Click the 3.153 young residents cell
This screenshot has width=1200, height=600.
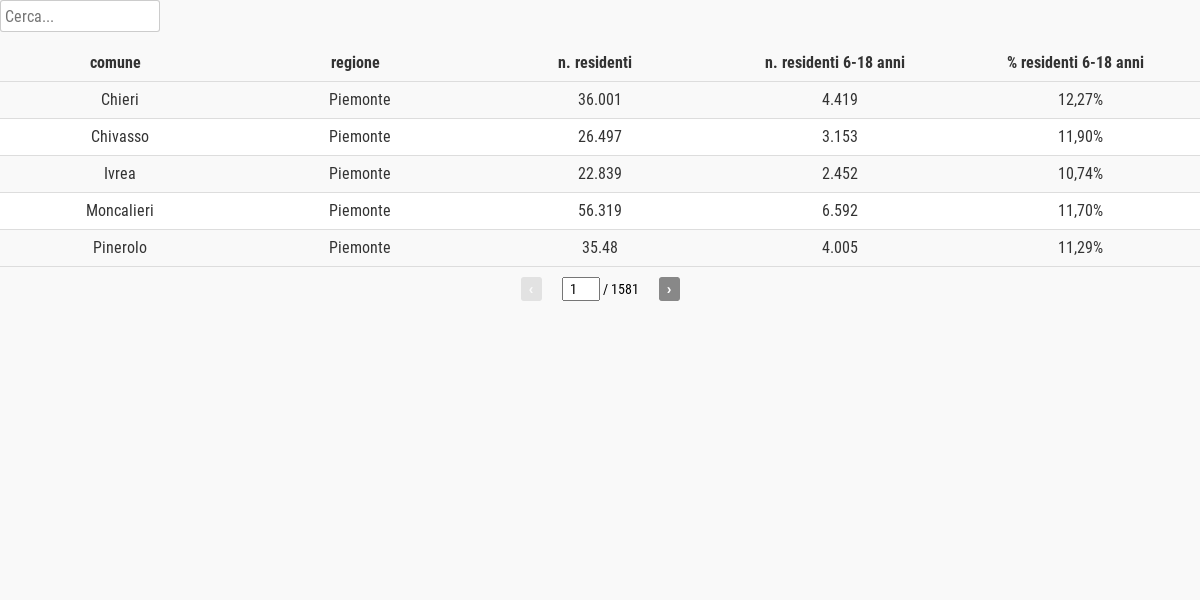pyautogui.click(x=840, y=137)
